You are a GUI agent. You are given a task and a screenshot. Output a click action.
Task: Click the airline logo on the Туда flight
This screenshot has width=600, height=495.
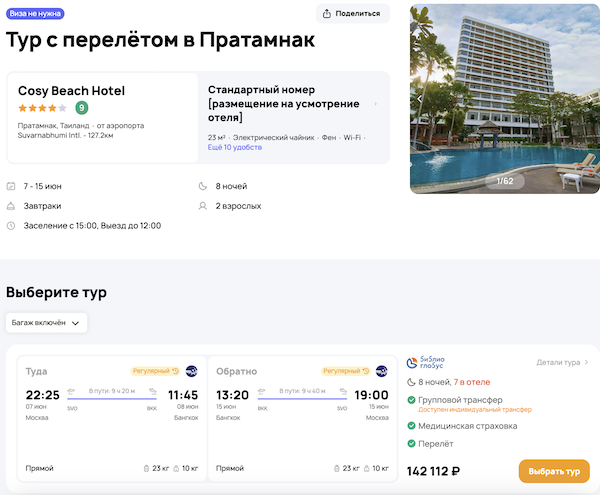(191, 371)
